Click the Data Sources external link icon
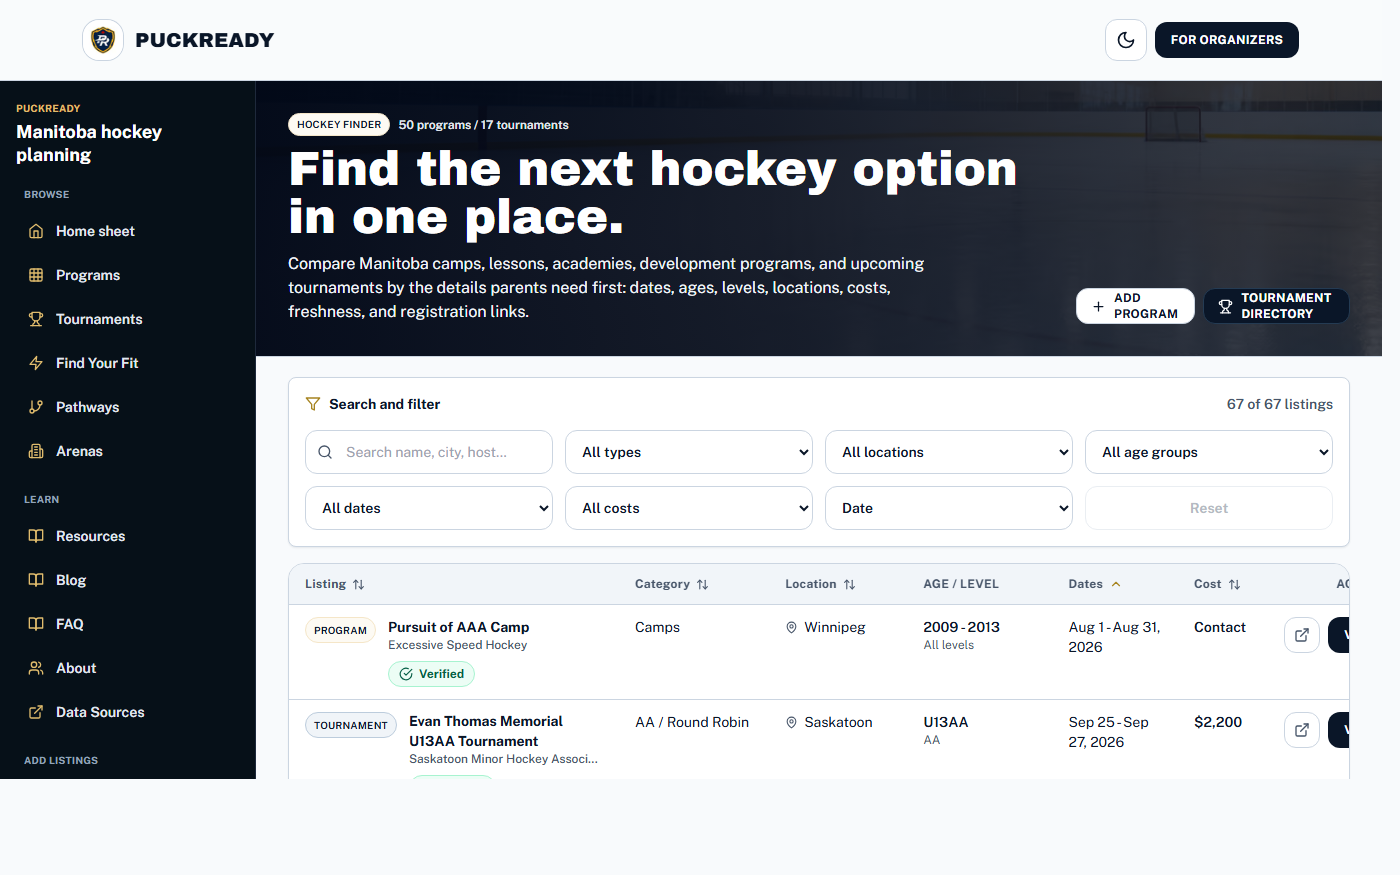This screenshot has width=1400, height=875. click(x=36, y=712)
